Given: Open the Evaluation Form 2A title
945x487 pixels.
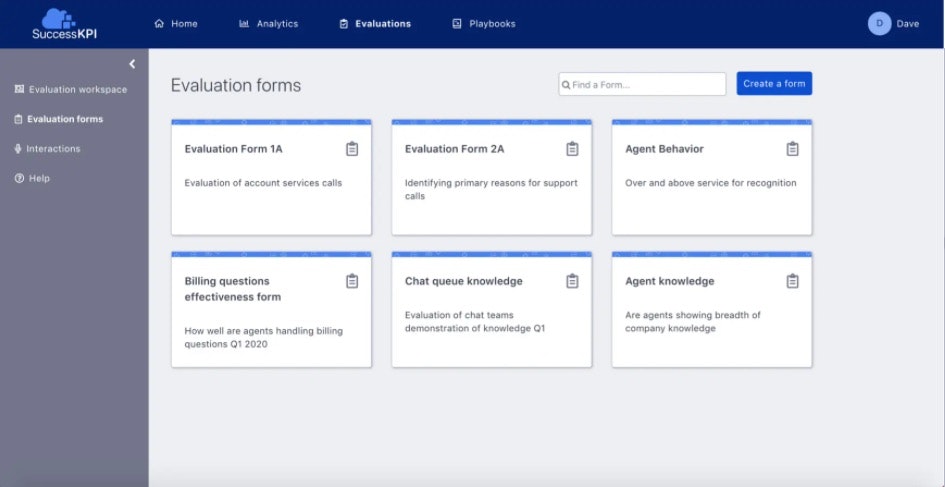Looking at the screenshot, I should 454,149.
